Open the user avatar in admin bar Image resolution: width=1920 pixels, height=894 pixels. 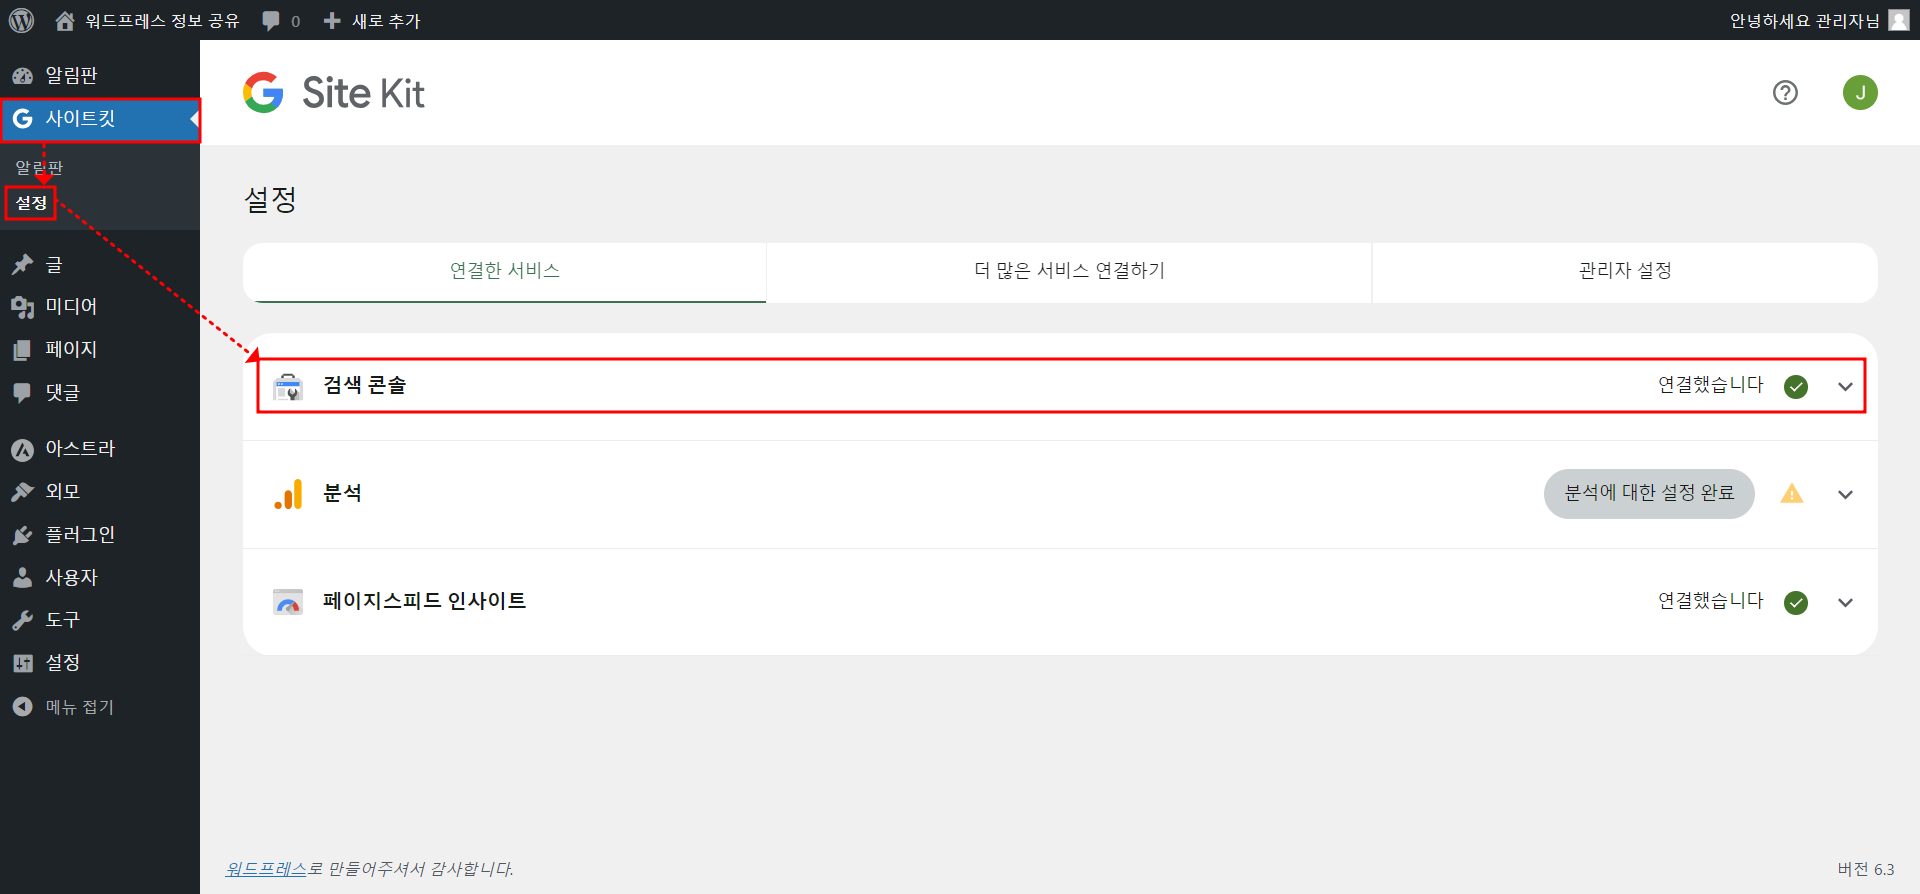pos(1898,20)
